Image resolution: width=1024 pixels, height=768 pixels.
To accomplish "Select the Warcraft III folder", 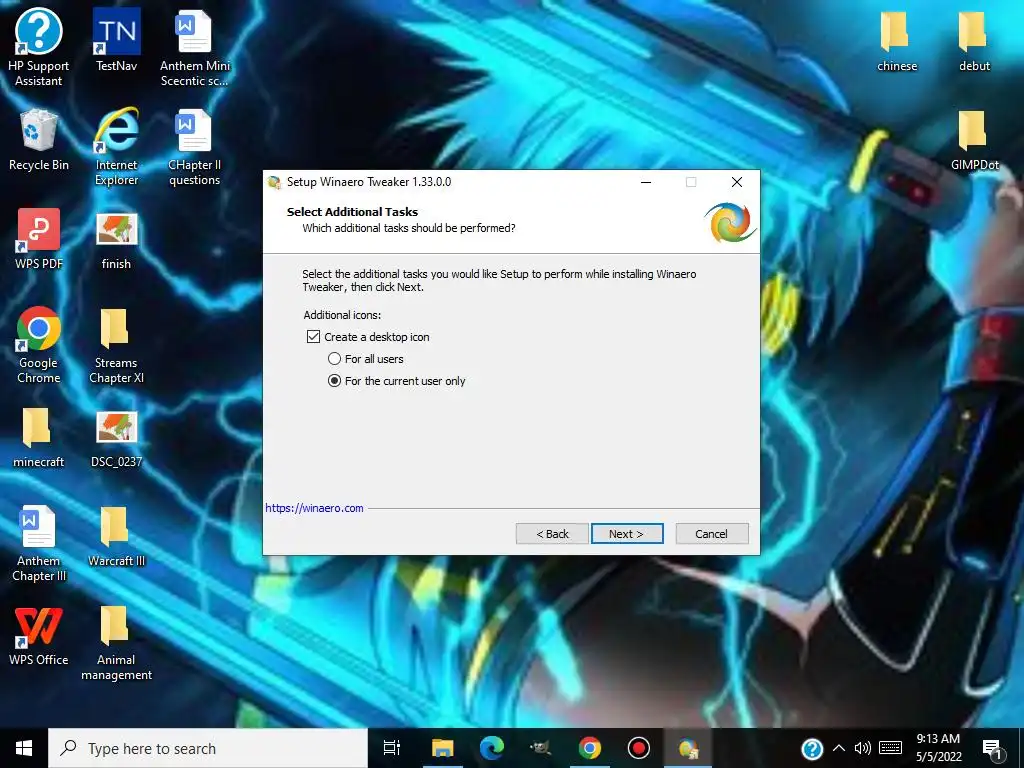I will pyautogui.click(x=116, y=536).
